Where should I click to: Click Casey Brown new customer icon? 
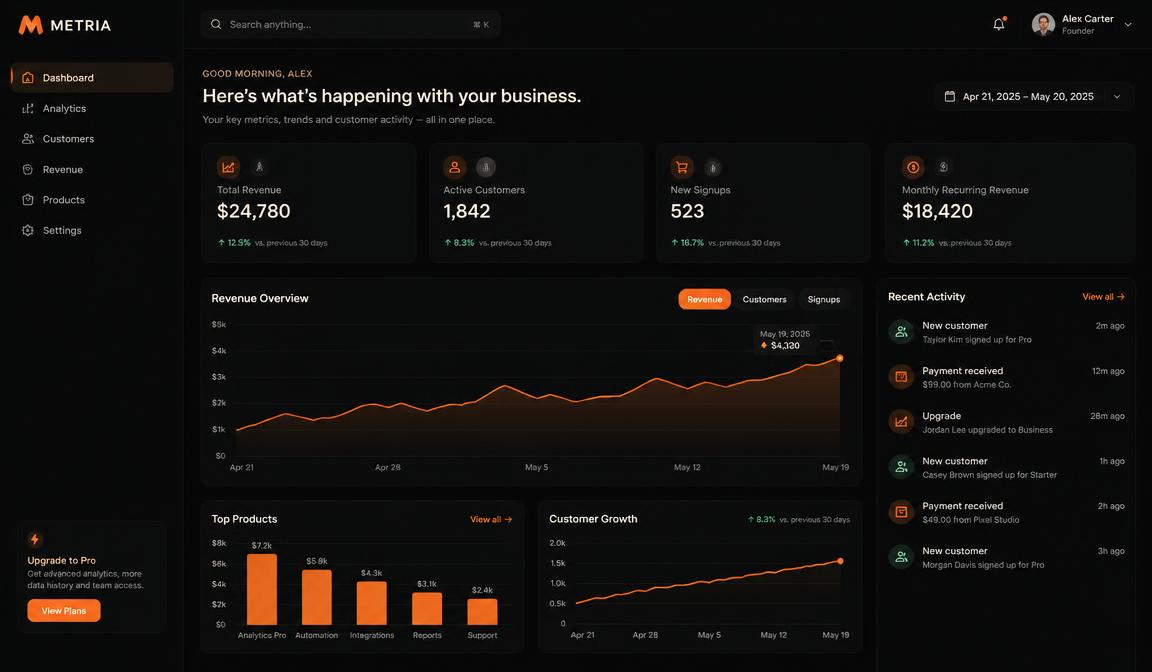tap(901, 467)
